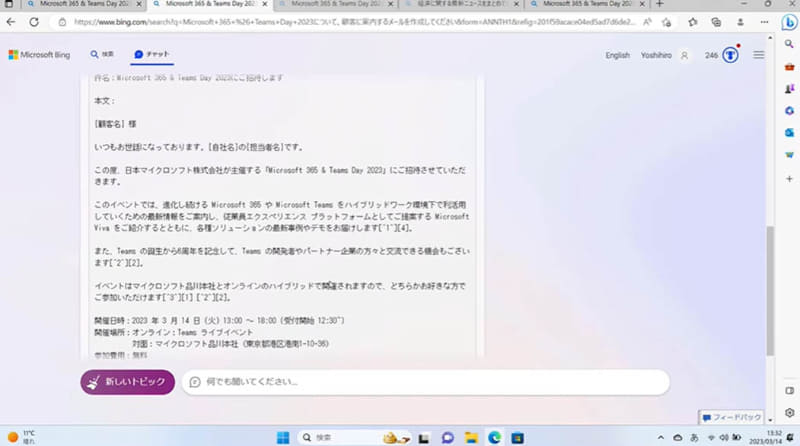Click the Microsoft Edge taskbar icon
Viewport: 800px width, 446px height.
tap(494, 438)
